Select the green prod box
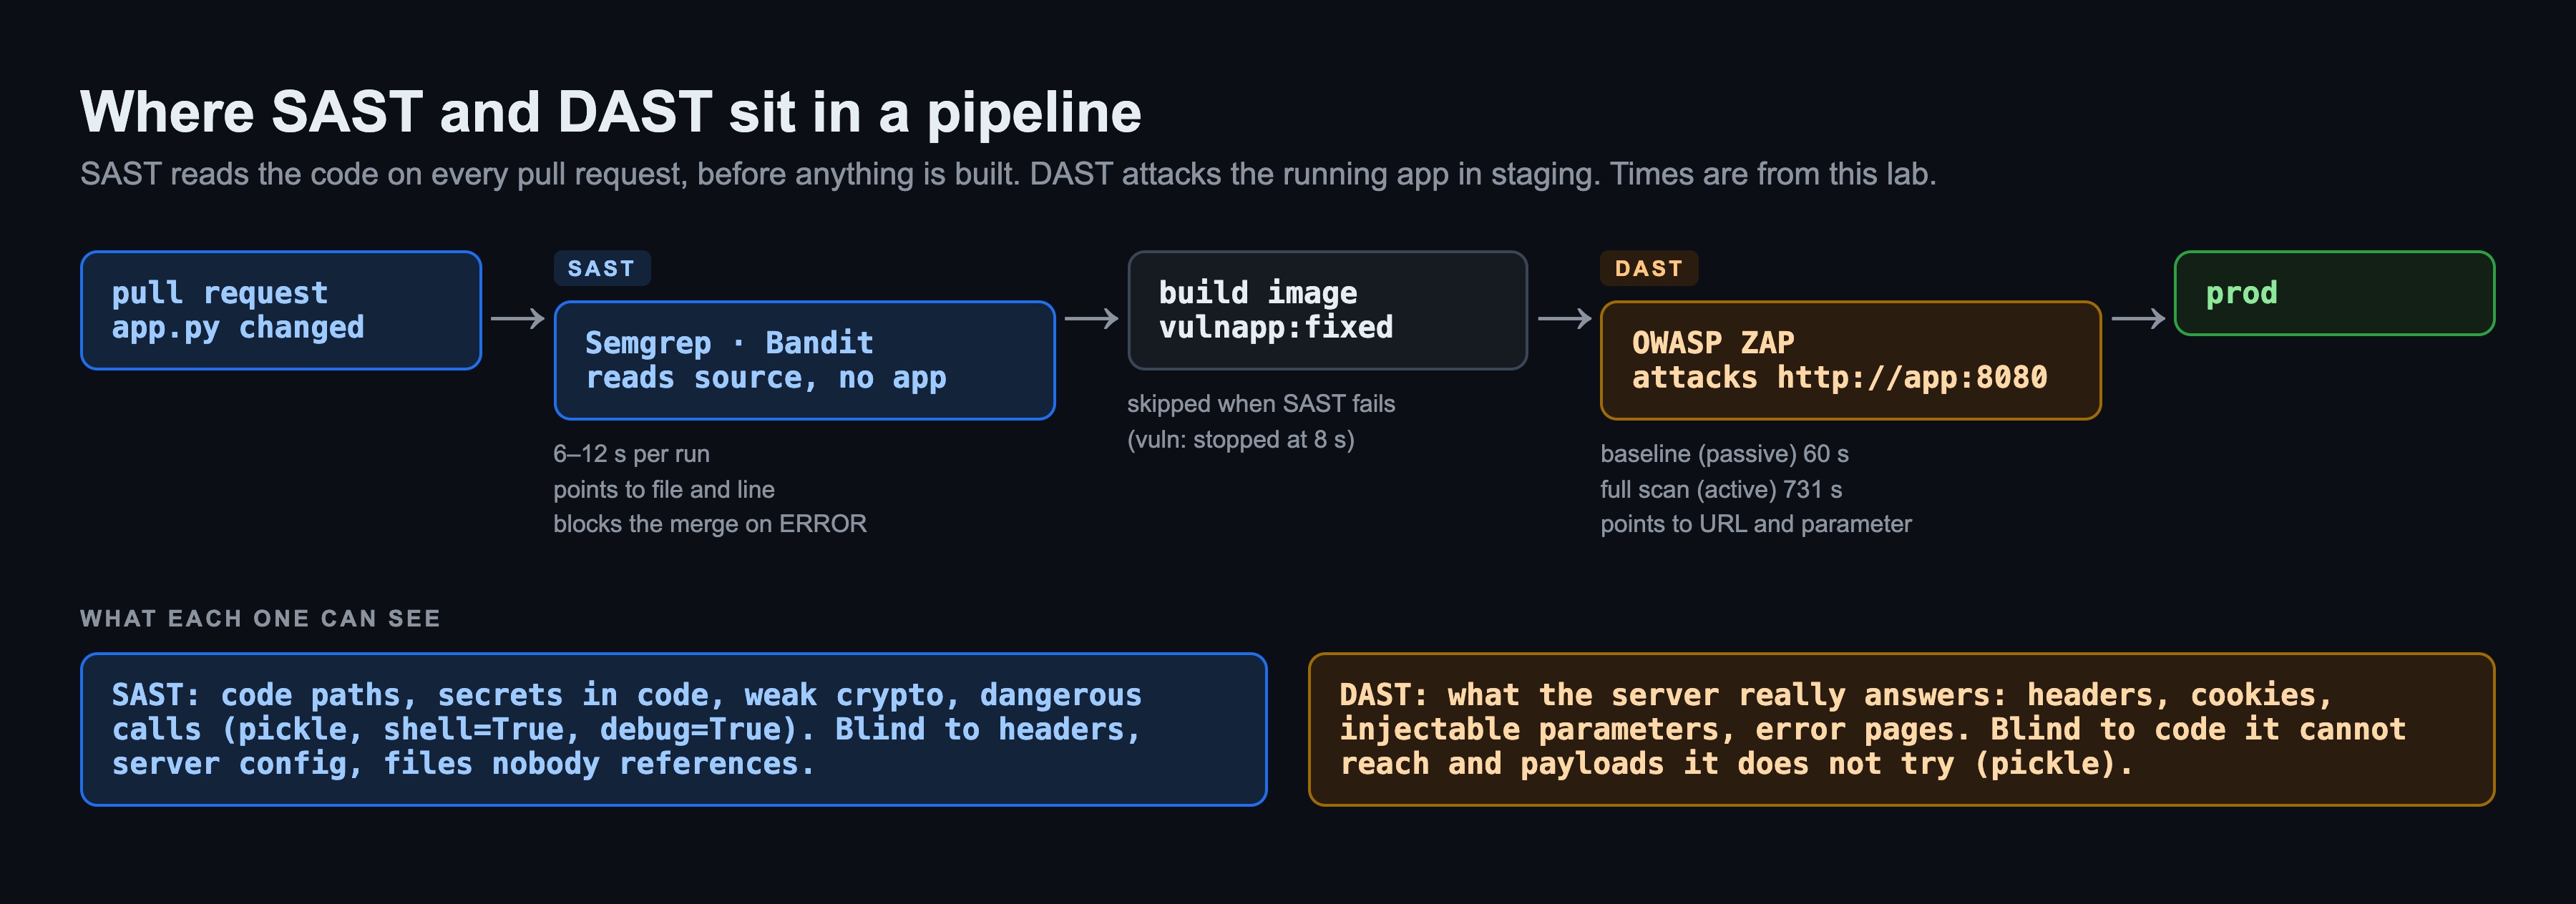 (x=2334, y=293)
